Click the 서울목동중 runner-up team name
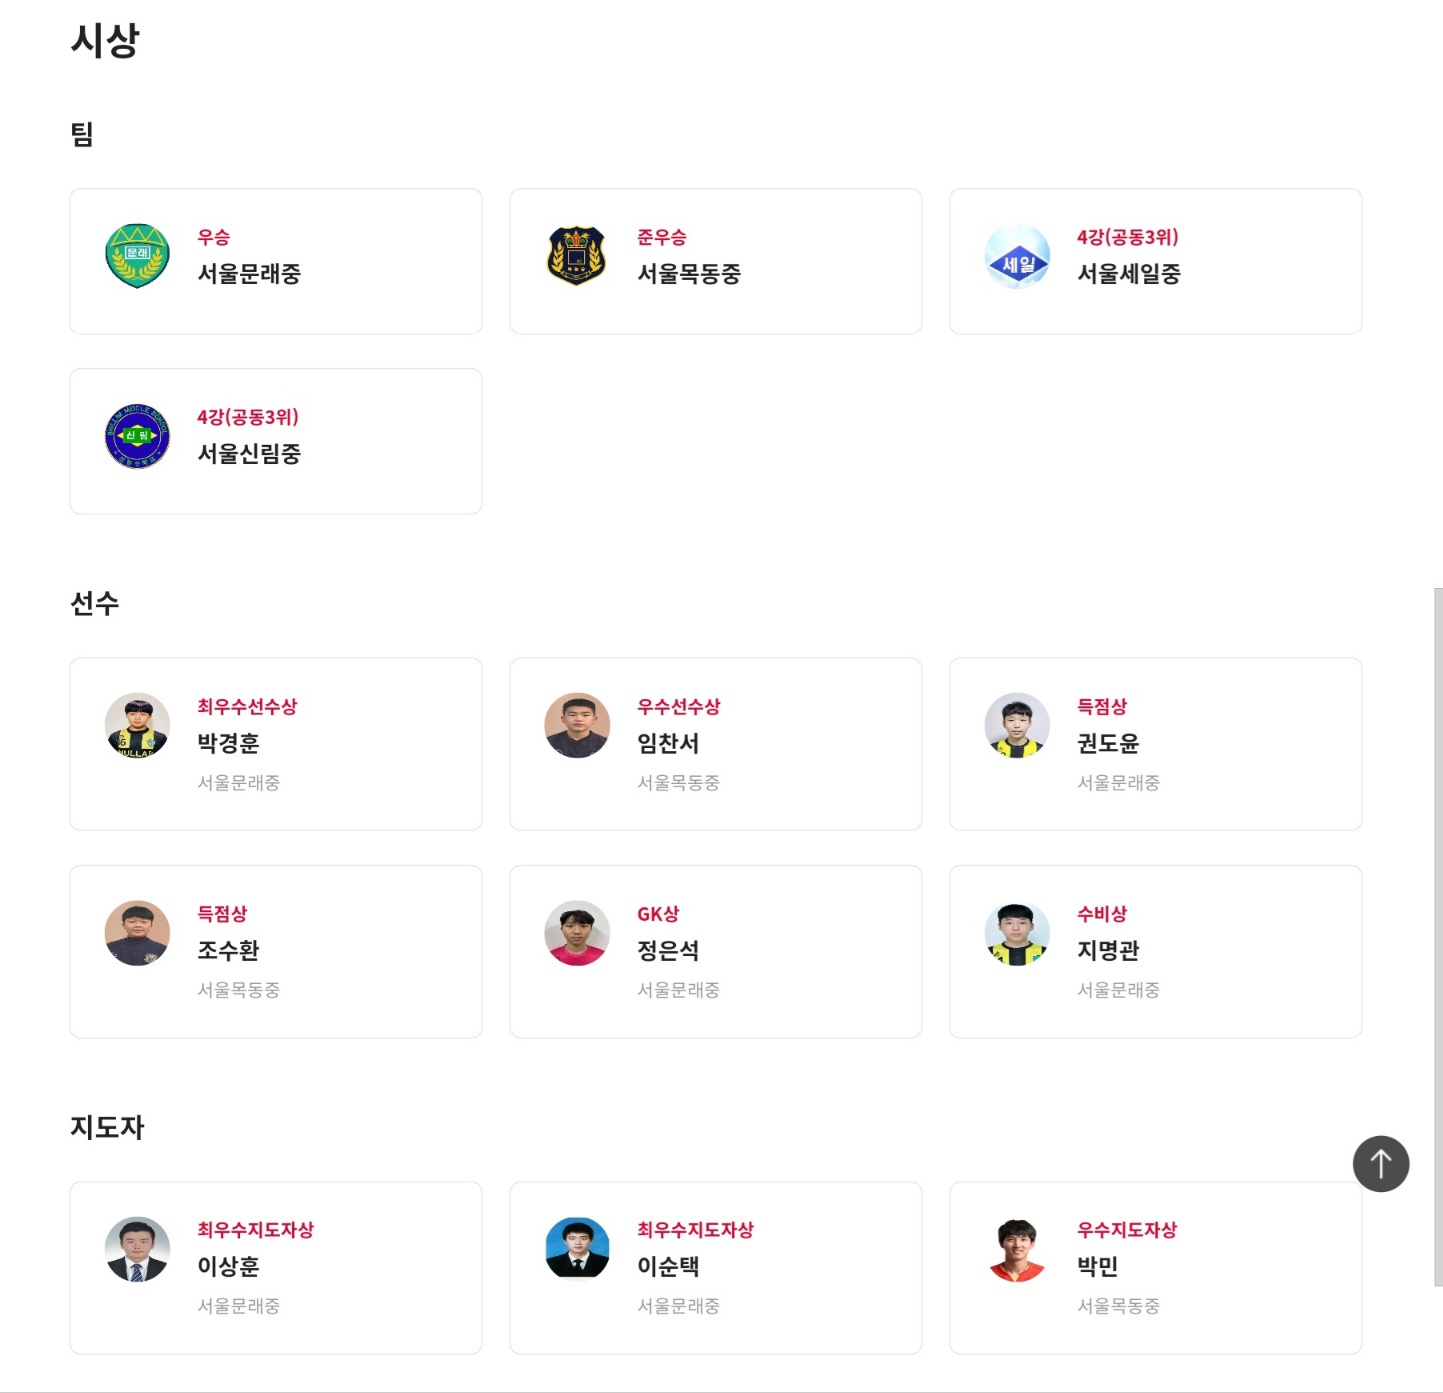This screenshot has width=1443, height=1393. coord(689,274)
